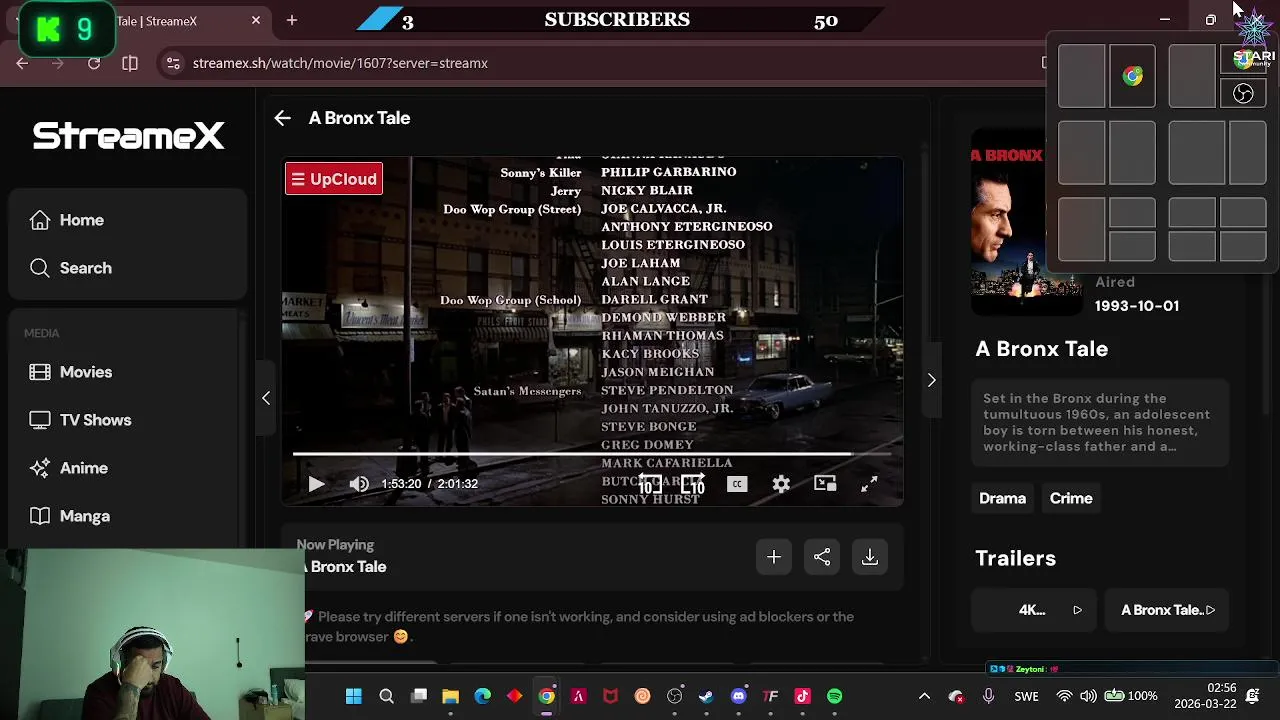Play the A Bronx Tale trailer
Viewport: 1280px width, 720px height.
[x=1167, y=610]
